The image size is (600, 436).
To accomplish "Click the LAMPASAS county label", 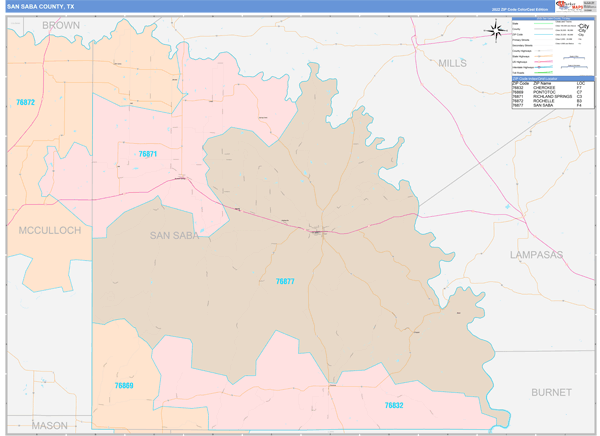I will click(536, 255).
